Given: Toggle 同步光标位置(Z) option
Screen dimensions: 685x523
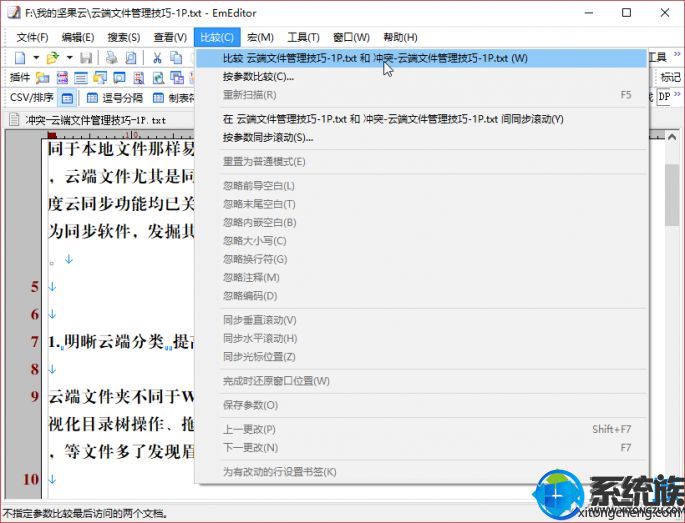Looking at the screenshot, I should (x=421, y=357).
